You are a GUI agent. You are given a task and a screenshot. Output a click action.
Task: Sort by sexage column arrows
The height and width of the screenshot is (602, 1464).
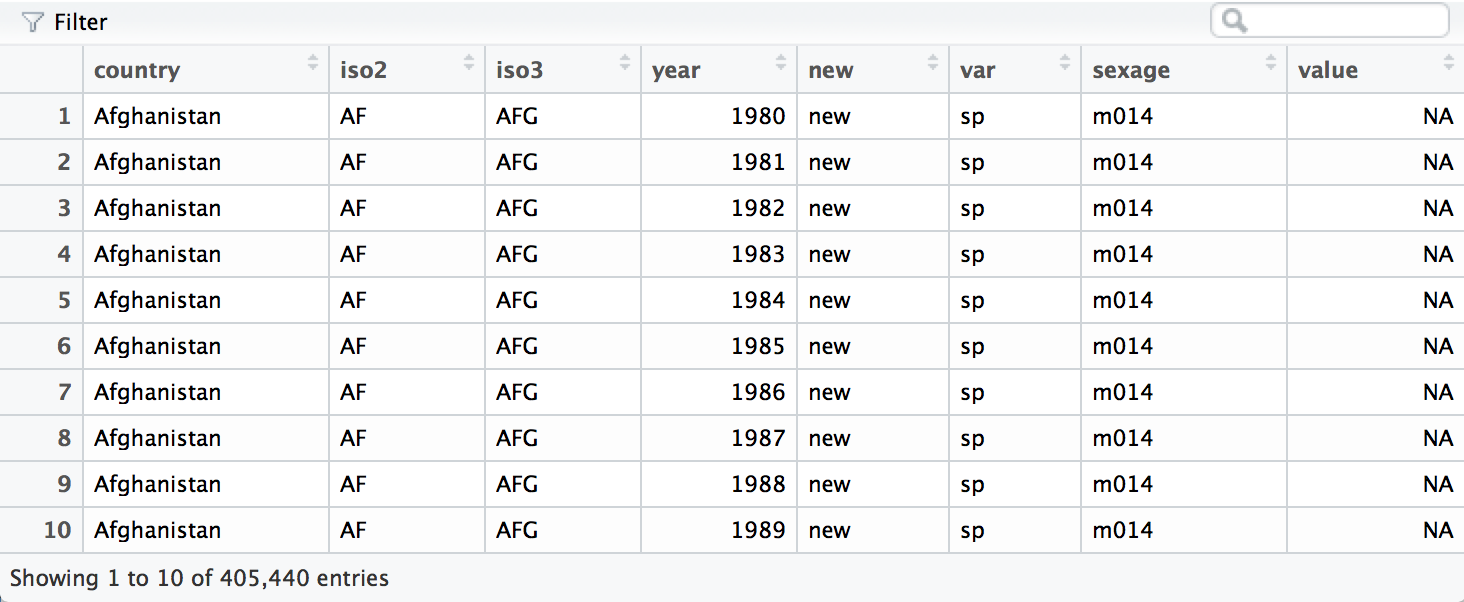tap(1272, 63)
